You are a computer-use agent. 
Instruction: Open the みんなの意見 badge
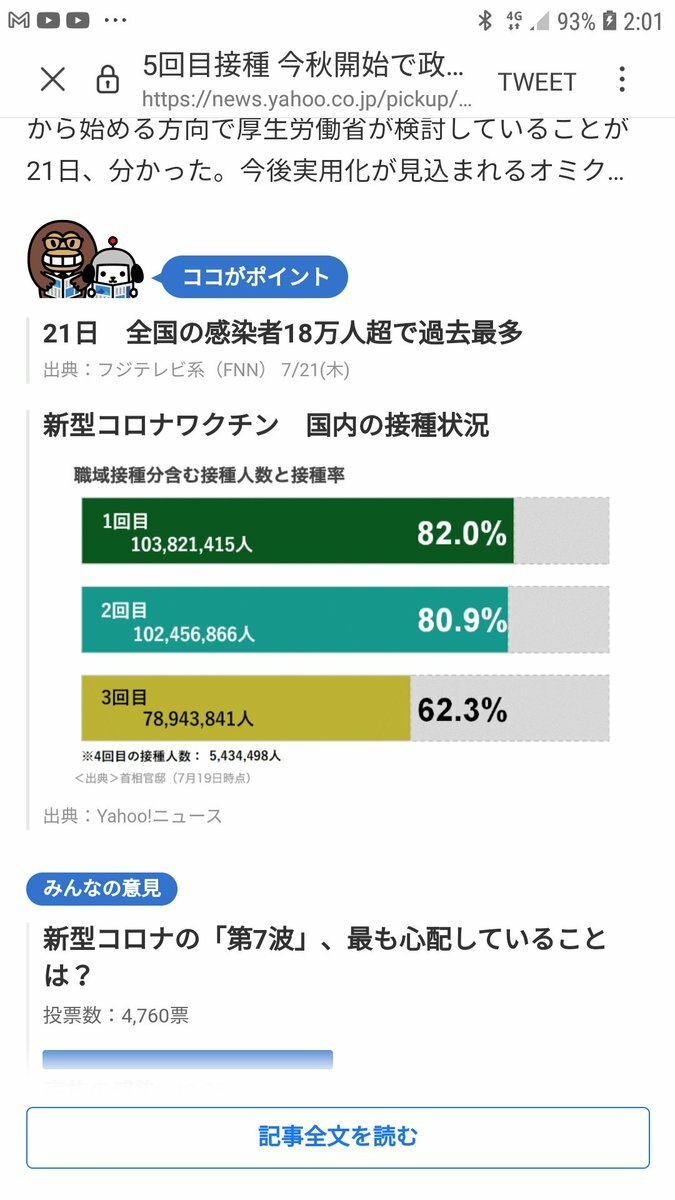tap(102, 887)
